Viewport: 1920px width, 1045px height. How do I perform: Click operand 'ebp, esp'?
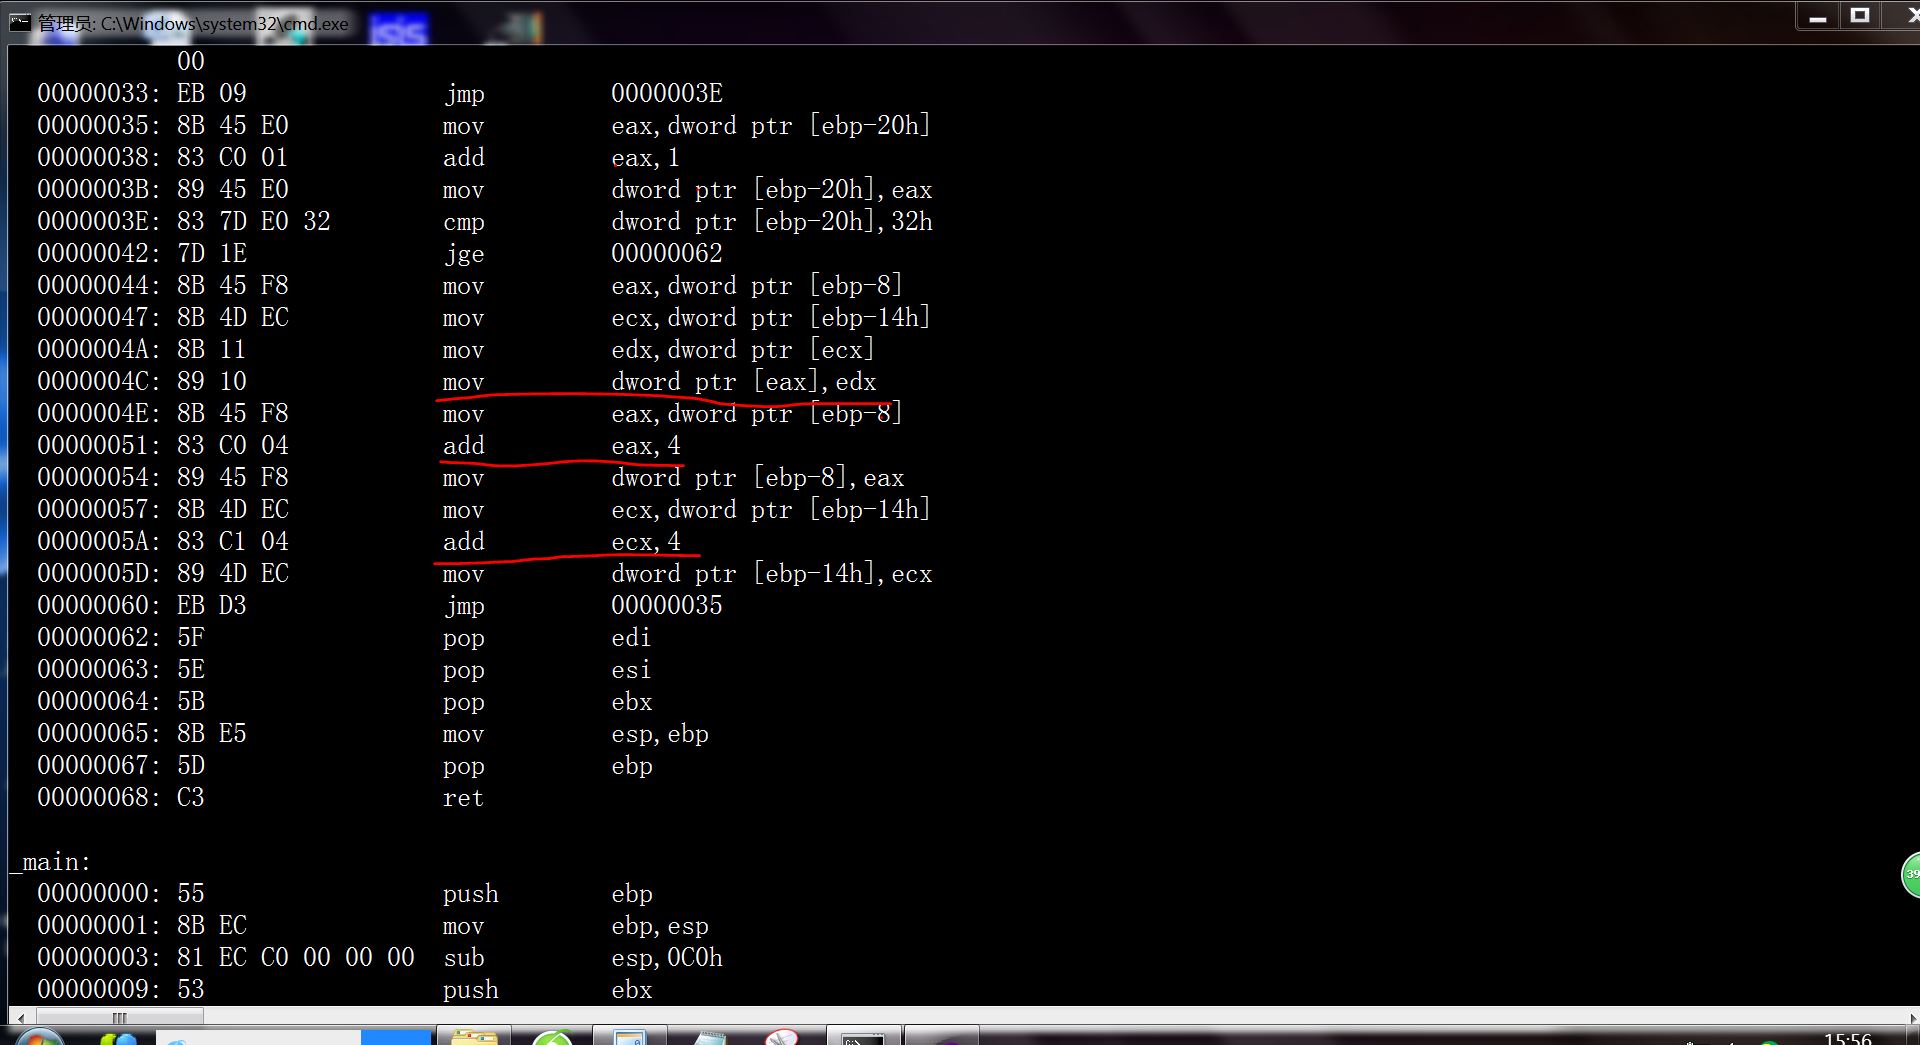tap(660, 926)
